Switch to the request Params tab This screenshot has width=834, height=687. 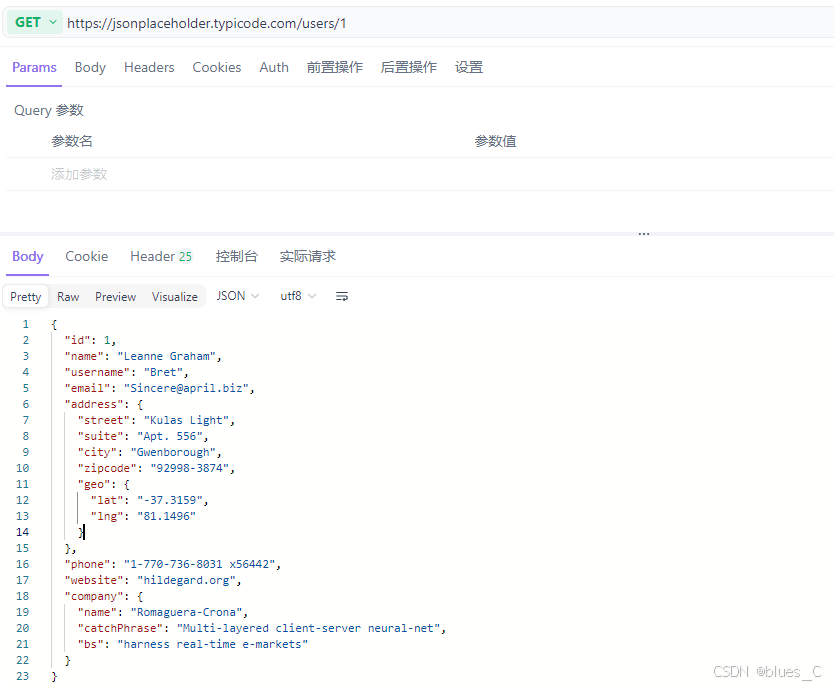pyautogui.click(x=34, y=68)
